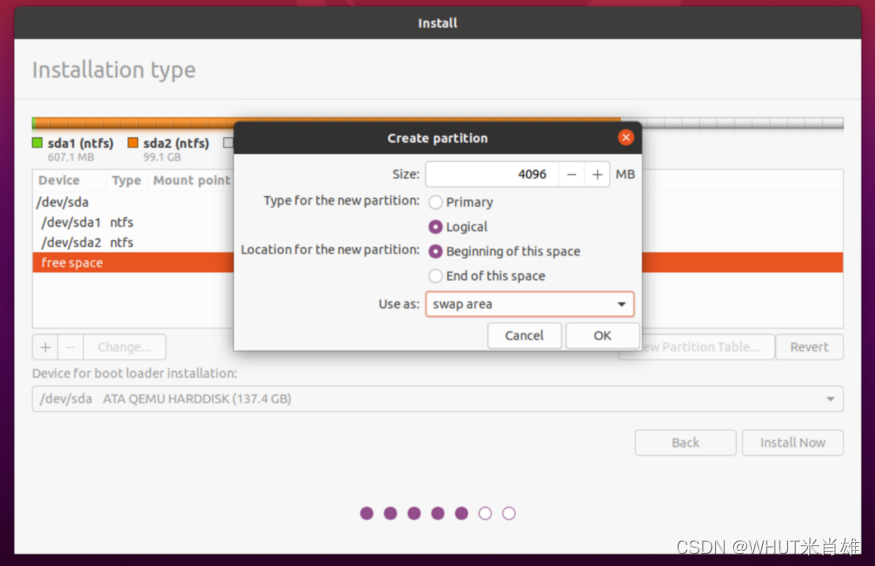Remove partition with minus icon
Viewport: 875px width, 566px height.
click(x=71, y=347)
